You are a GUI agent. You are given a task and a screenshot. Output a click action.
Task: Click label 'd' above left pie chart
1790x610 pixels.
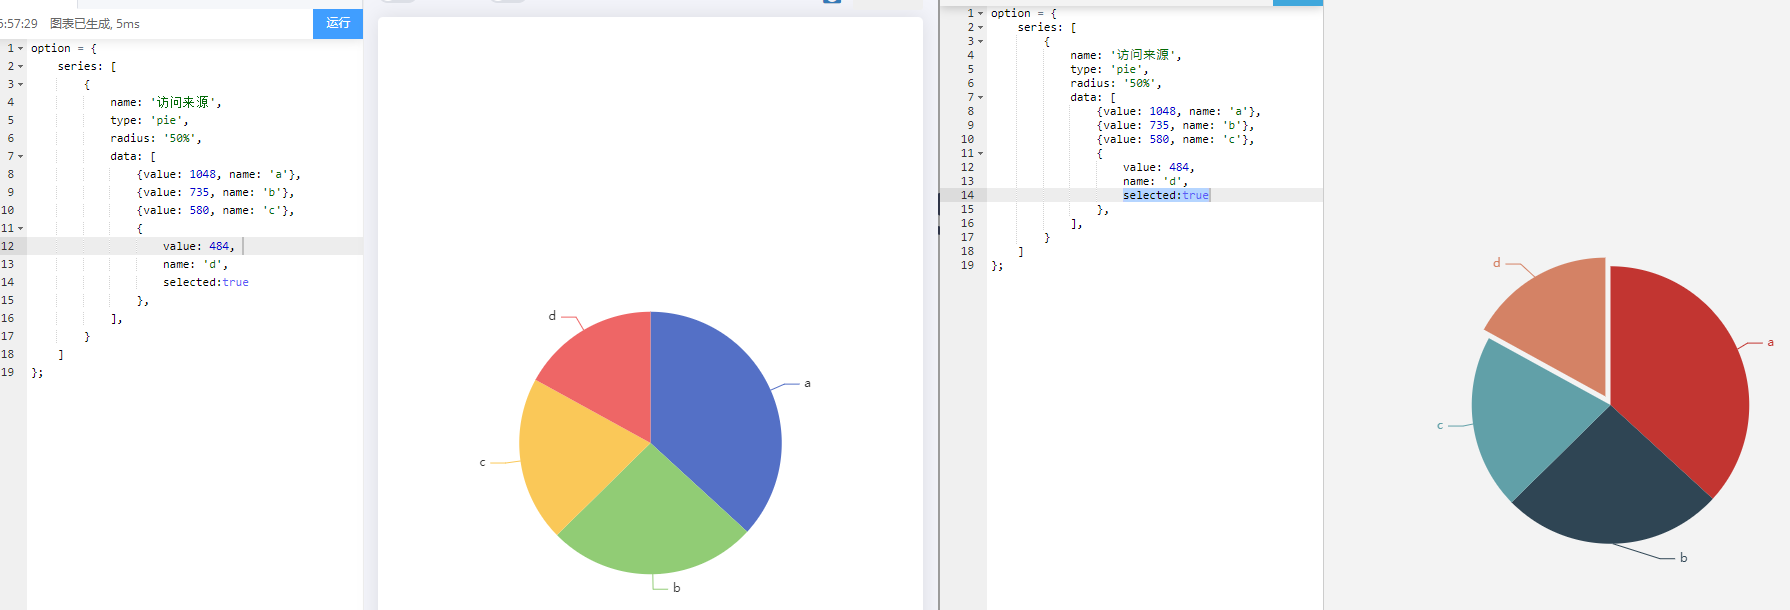[x=552, y=316]
